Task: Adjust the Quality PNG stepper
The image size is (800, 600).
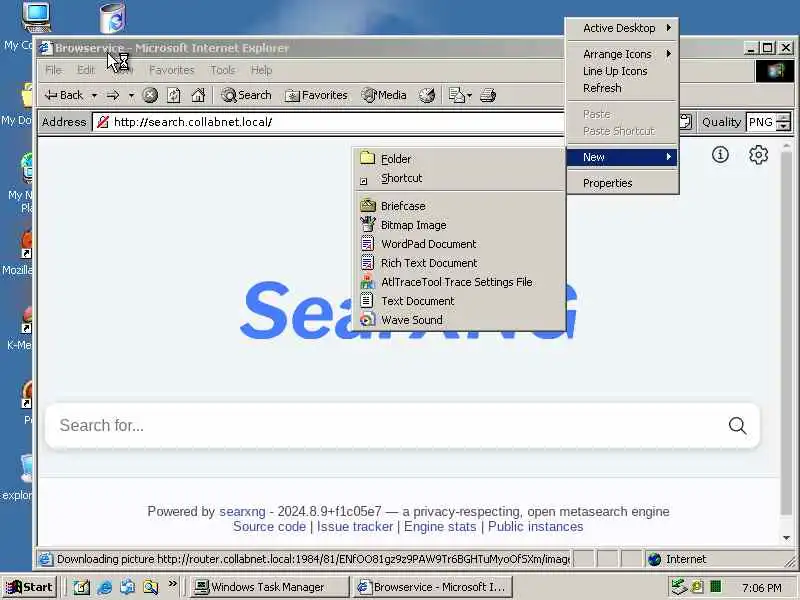Action: point(783,122)
